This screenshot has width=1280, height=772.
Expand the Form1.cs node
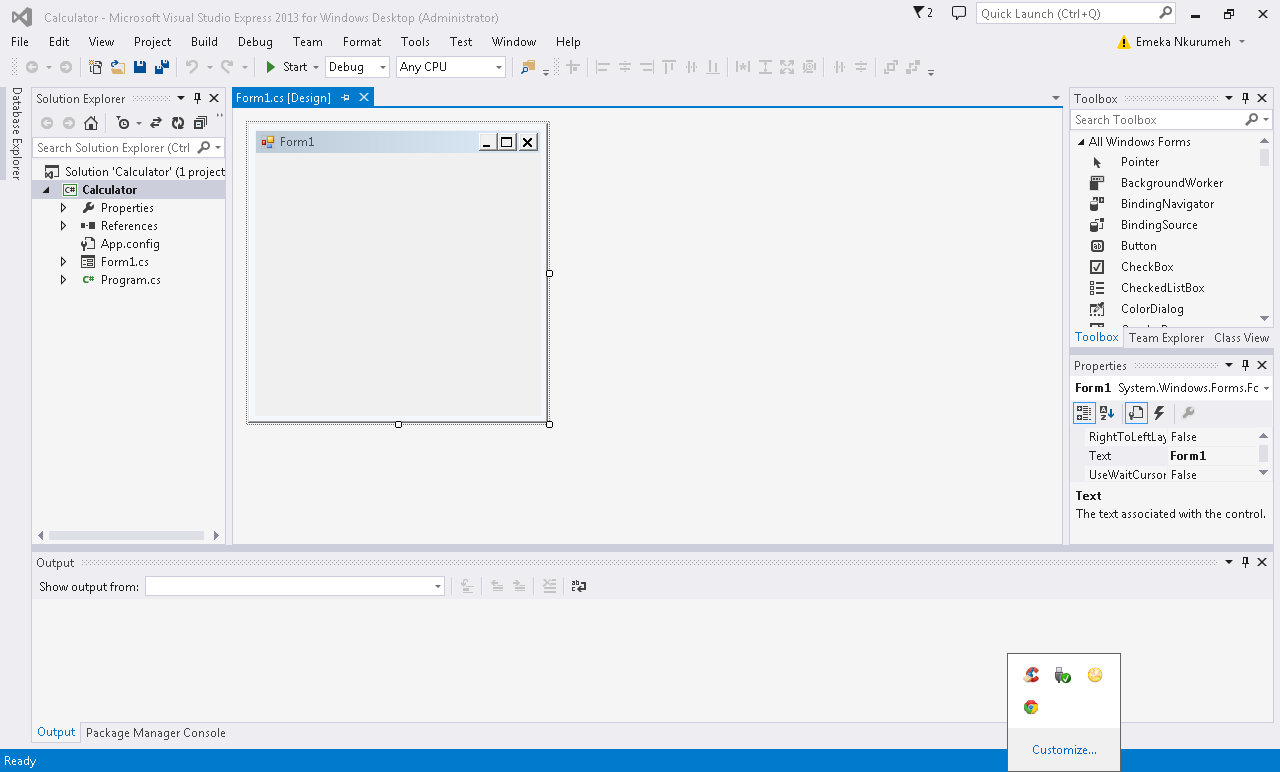point(63,262)
